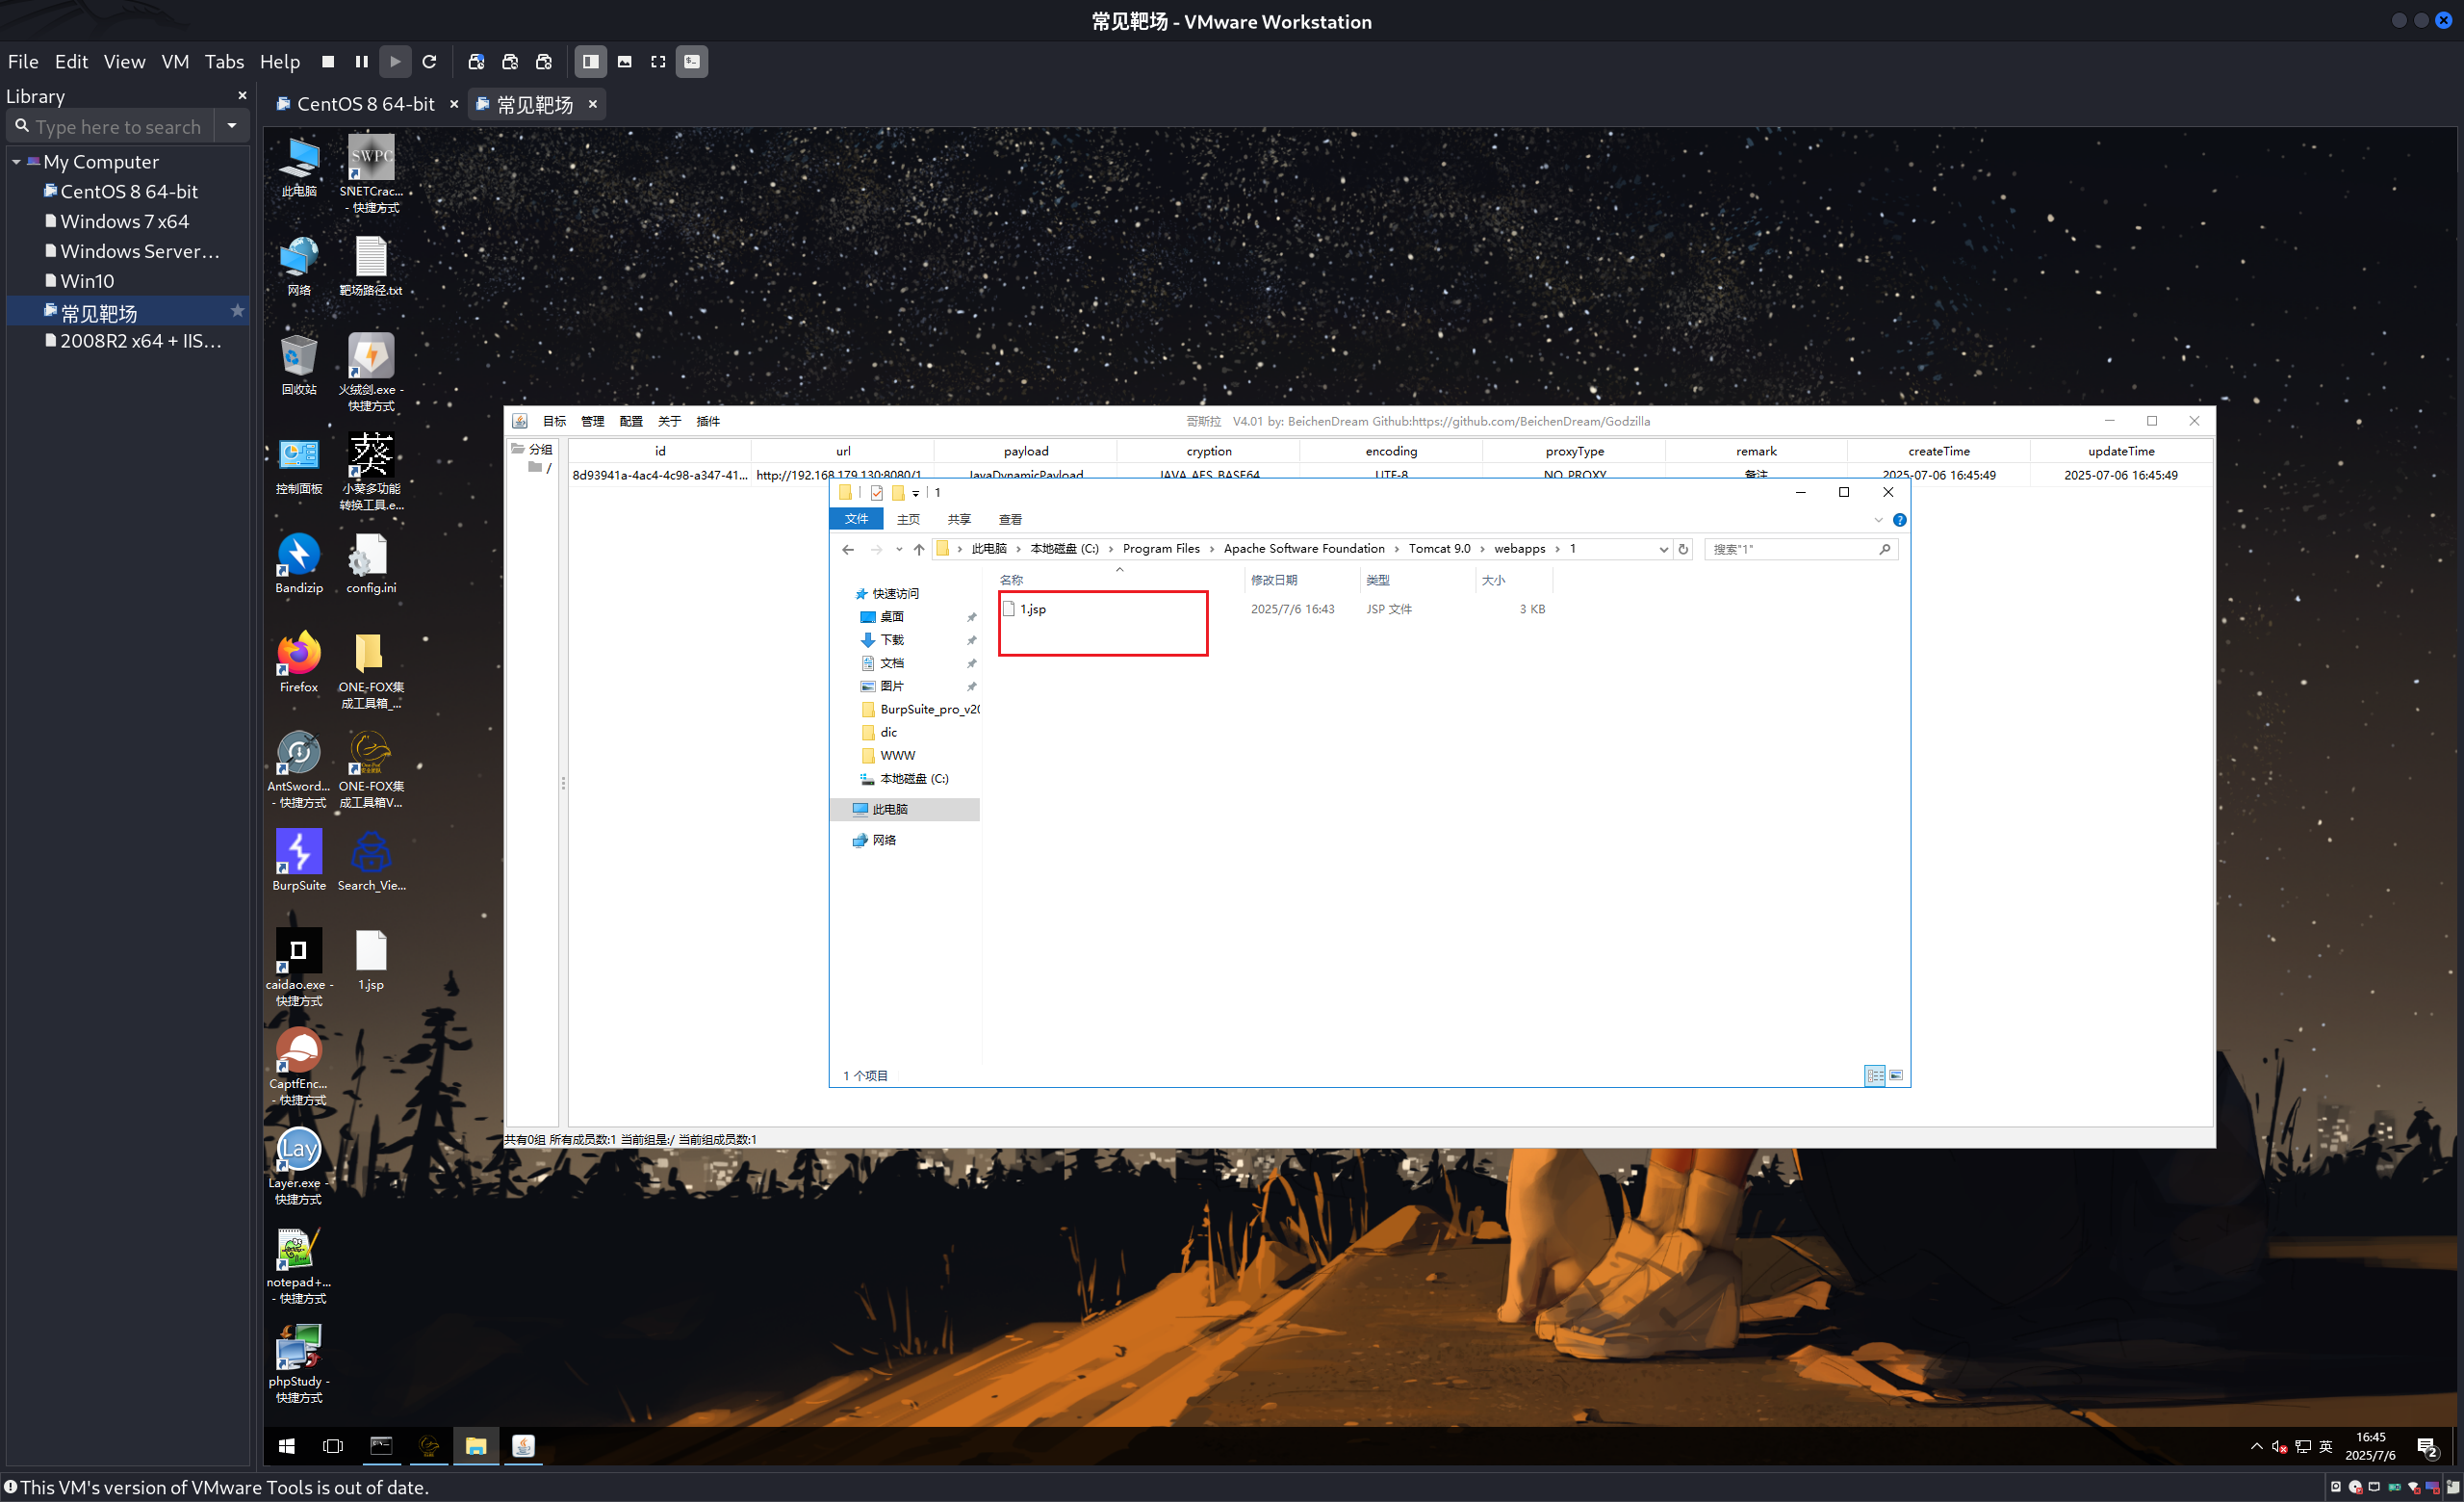
Task: Open 查看 ribbon tab in Explorer
Action: 1010,520
